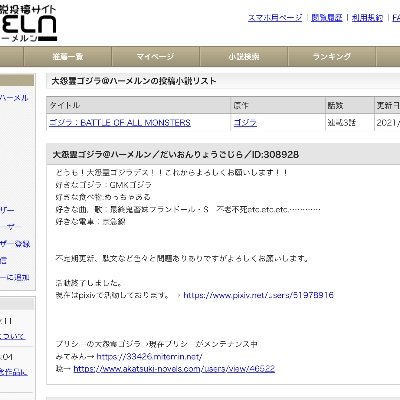
Task: Open the 利用規約 link
Action: 367,18
